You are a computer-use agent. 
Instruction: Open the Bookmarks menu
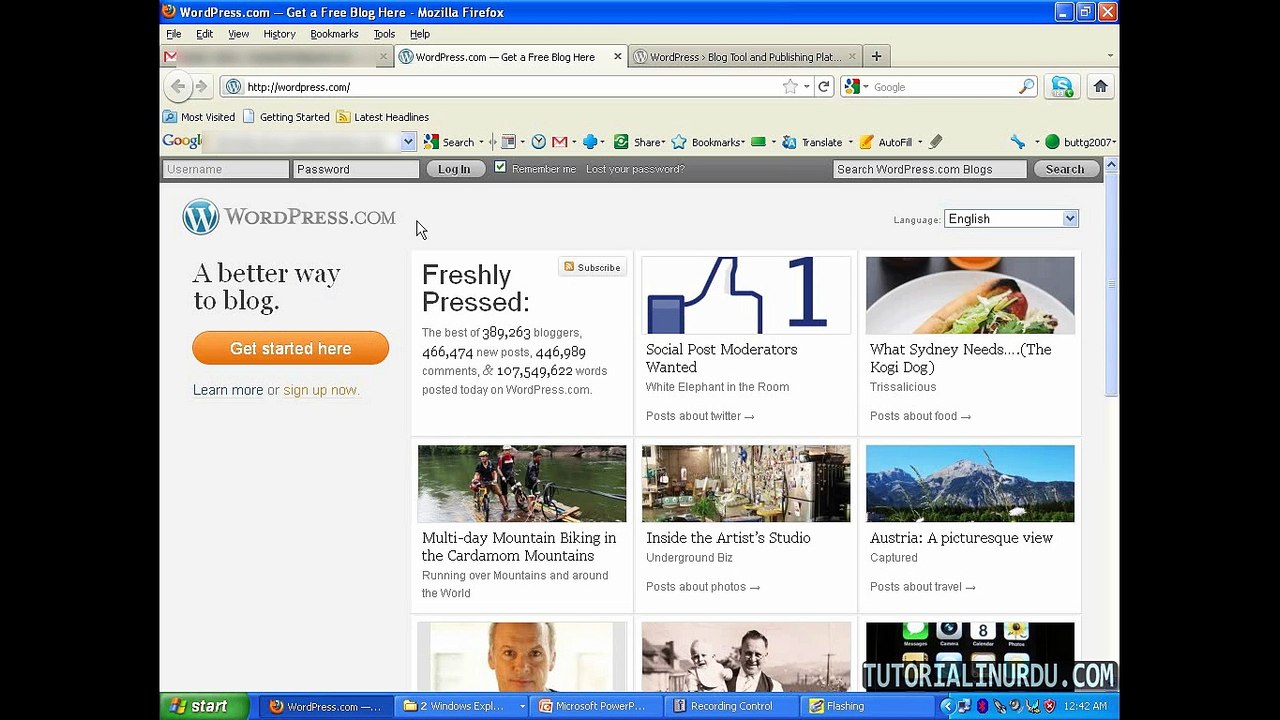[x=334, y=34]
